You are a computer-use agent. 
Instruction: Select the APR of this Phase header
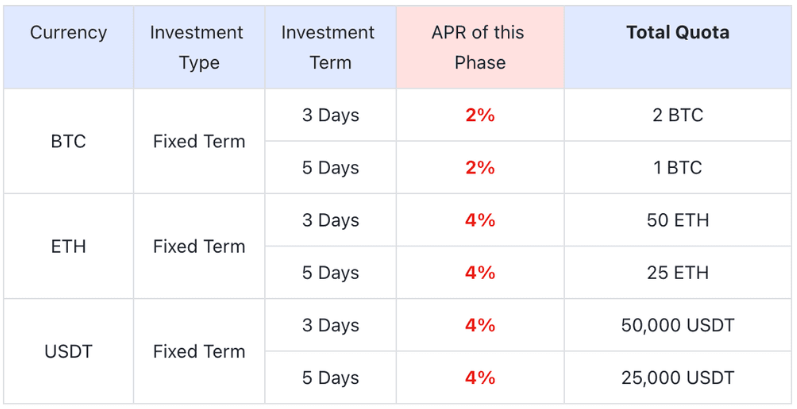tap(479, 47)
